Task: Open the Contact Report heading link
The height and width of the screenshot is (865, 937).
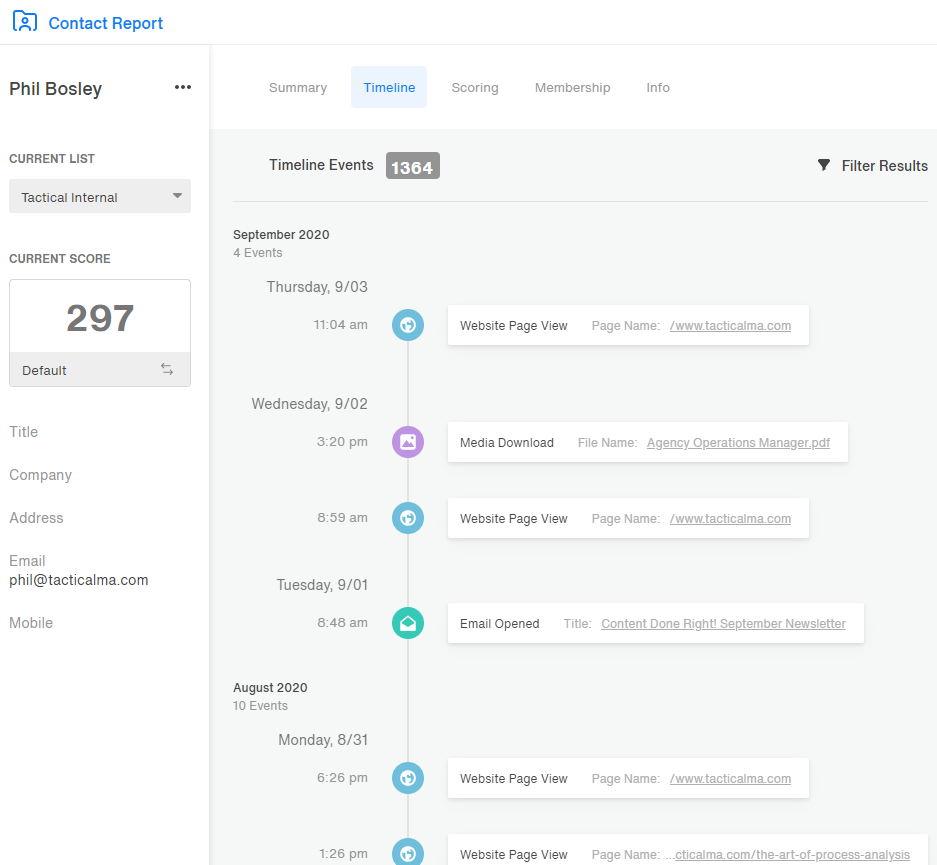Action: [105, 23]
